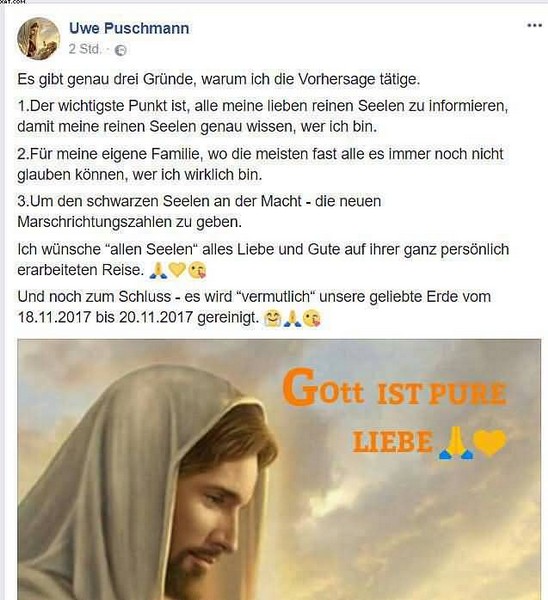
Task: Click the praying hands emoji after 'gereinigt.'
Action: tap(292, 318)
